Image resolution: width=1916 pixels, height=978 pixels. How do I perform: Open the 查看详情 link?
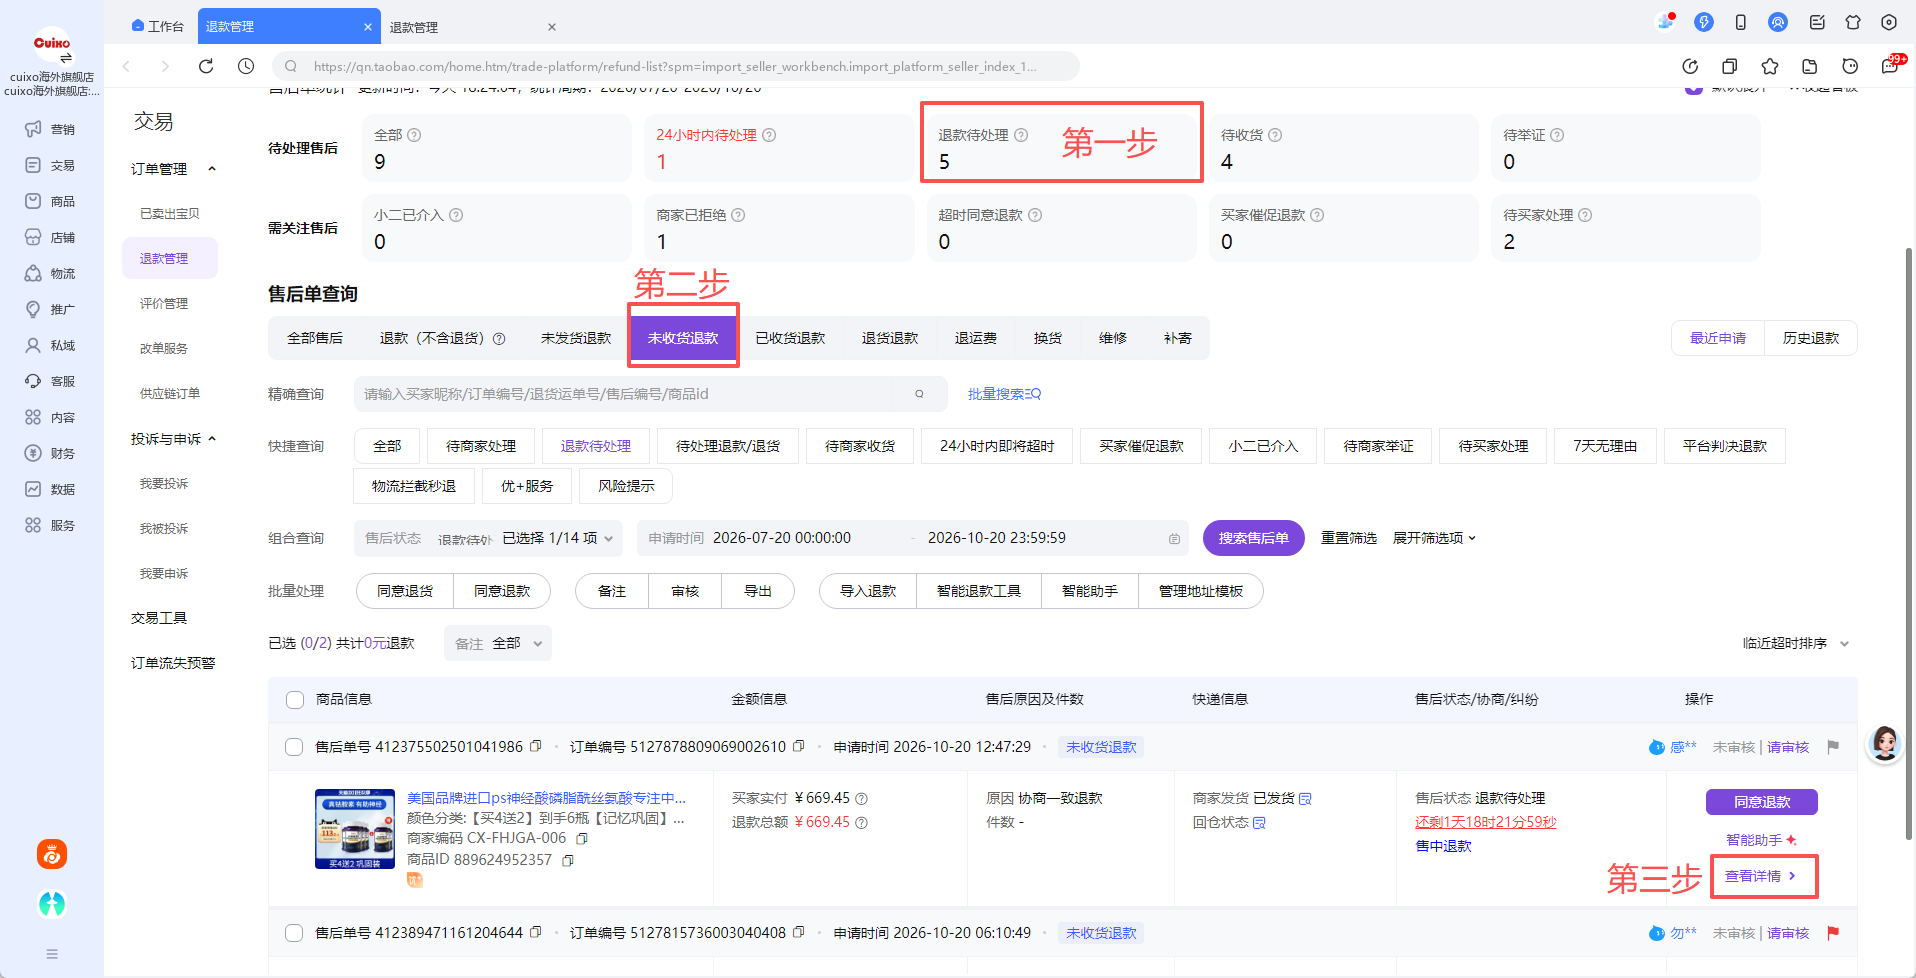pos(1760,876)
